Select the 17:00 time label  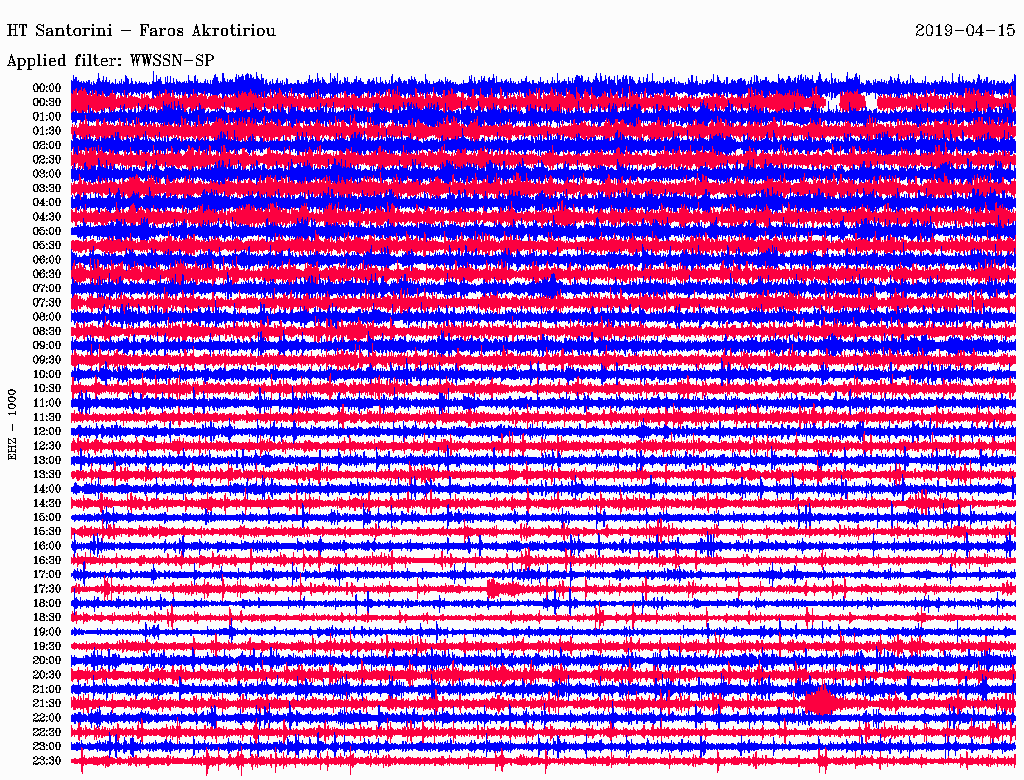[47, 574]
